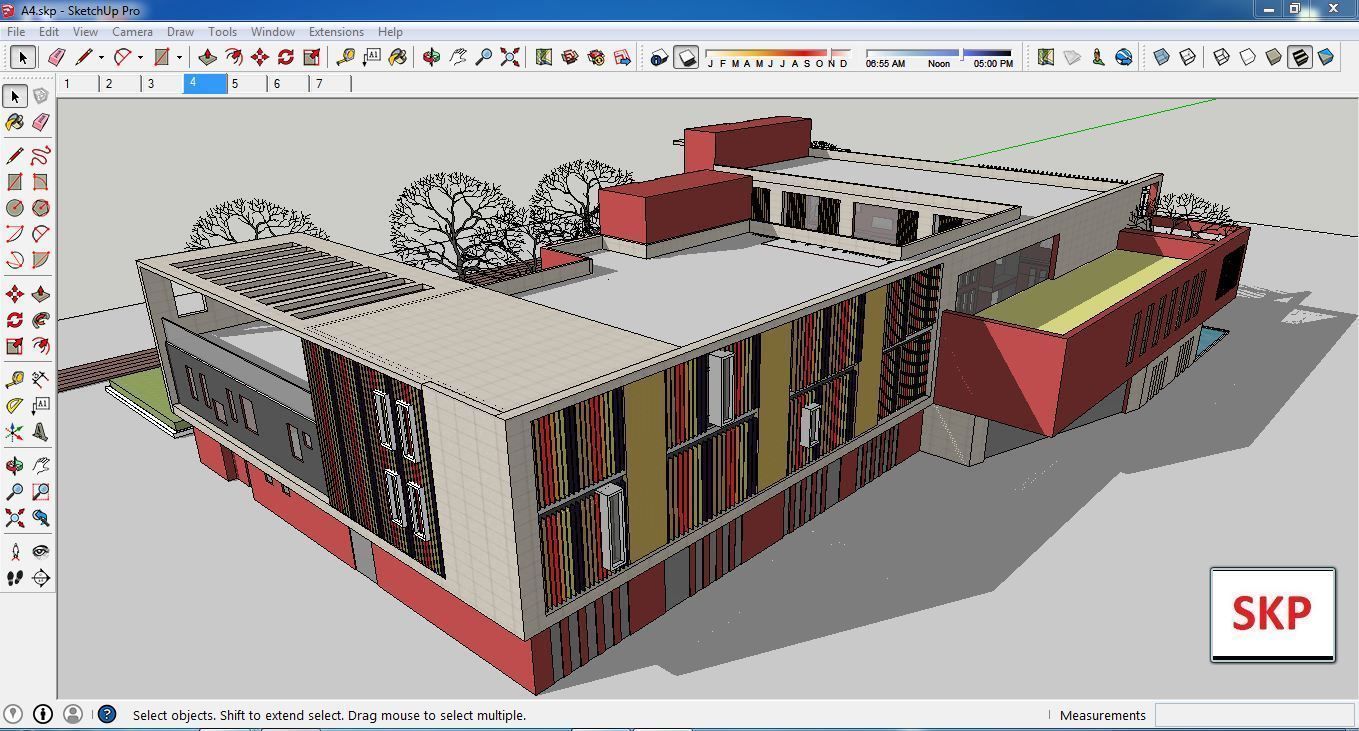Click the Photo Textures person icon
The width and height of the screenshot is (1359, 731).
click(x=1098, y=57)
